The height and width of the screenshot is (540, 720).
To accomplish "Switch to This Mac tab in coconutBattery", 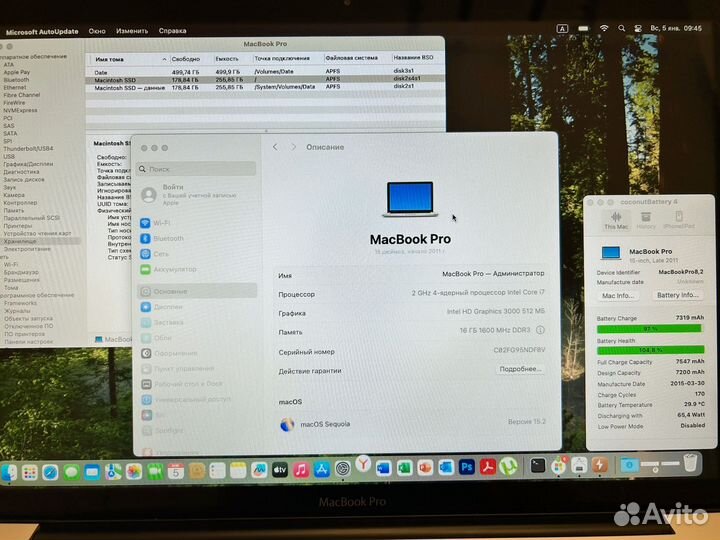I will (x=616, y=220).
